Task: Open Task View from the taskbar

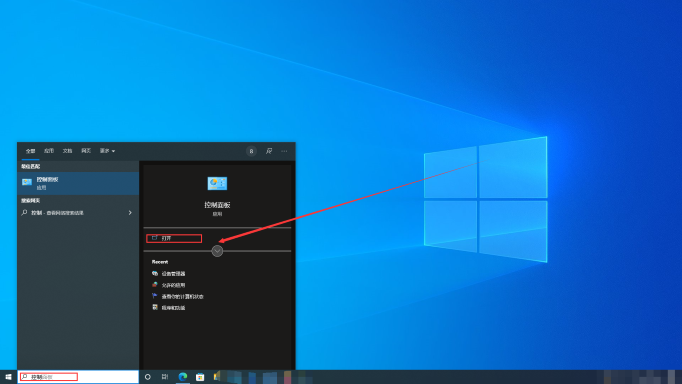Action: (165, 377)
